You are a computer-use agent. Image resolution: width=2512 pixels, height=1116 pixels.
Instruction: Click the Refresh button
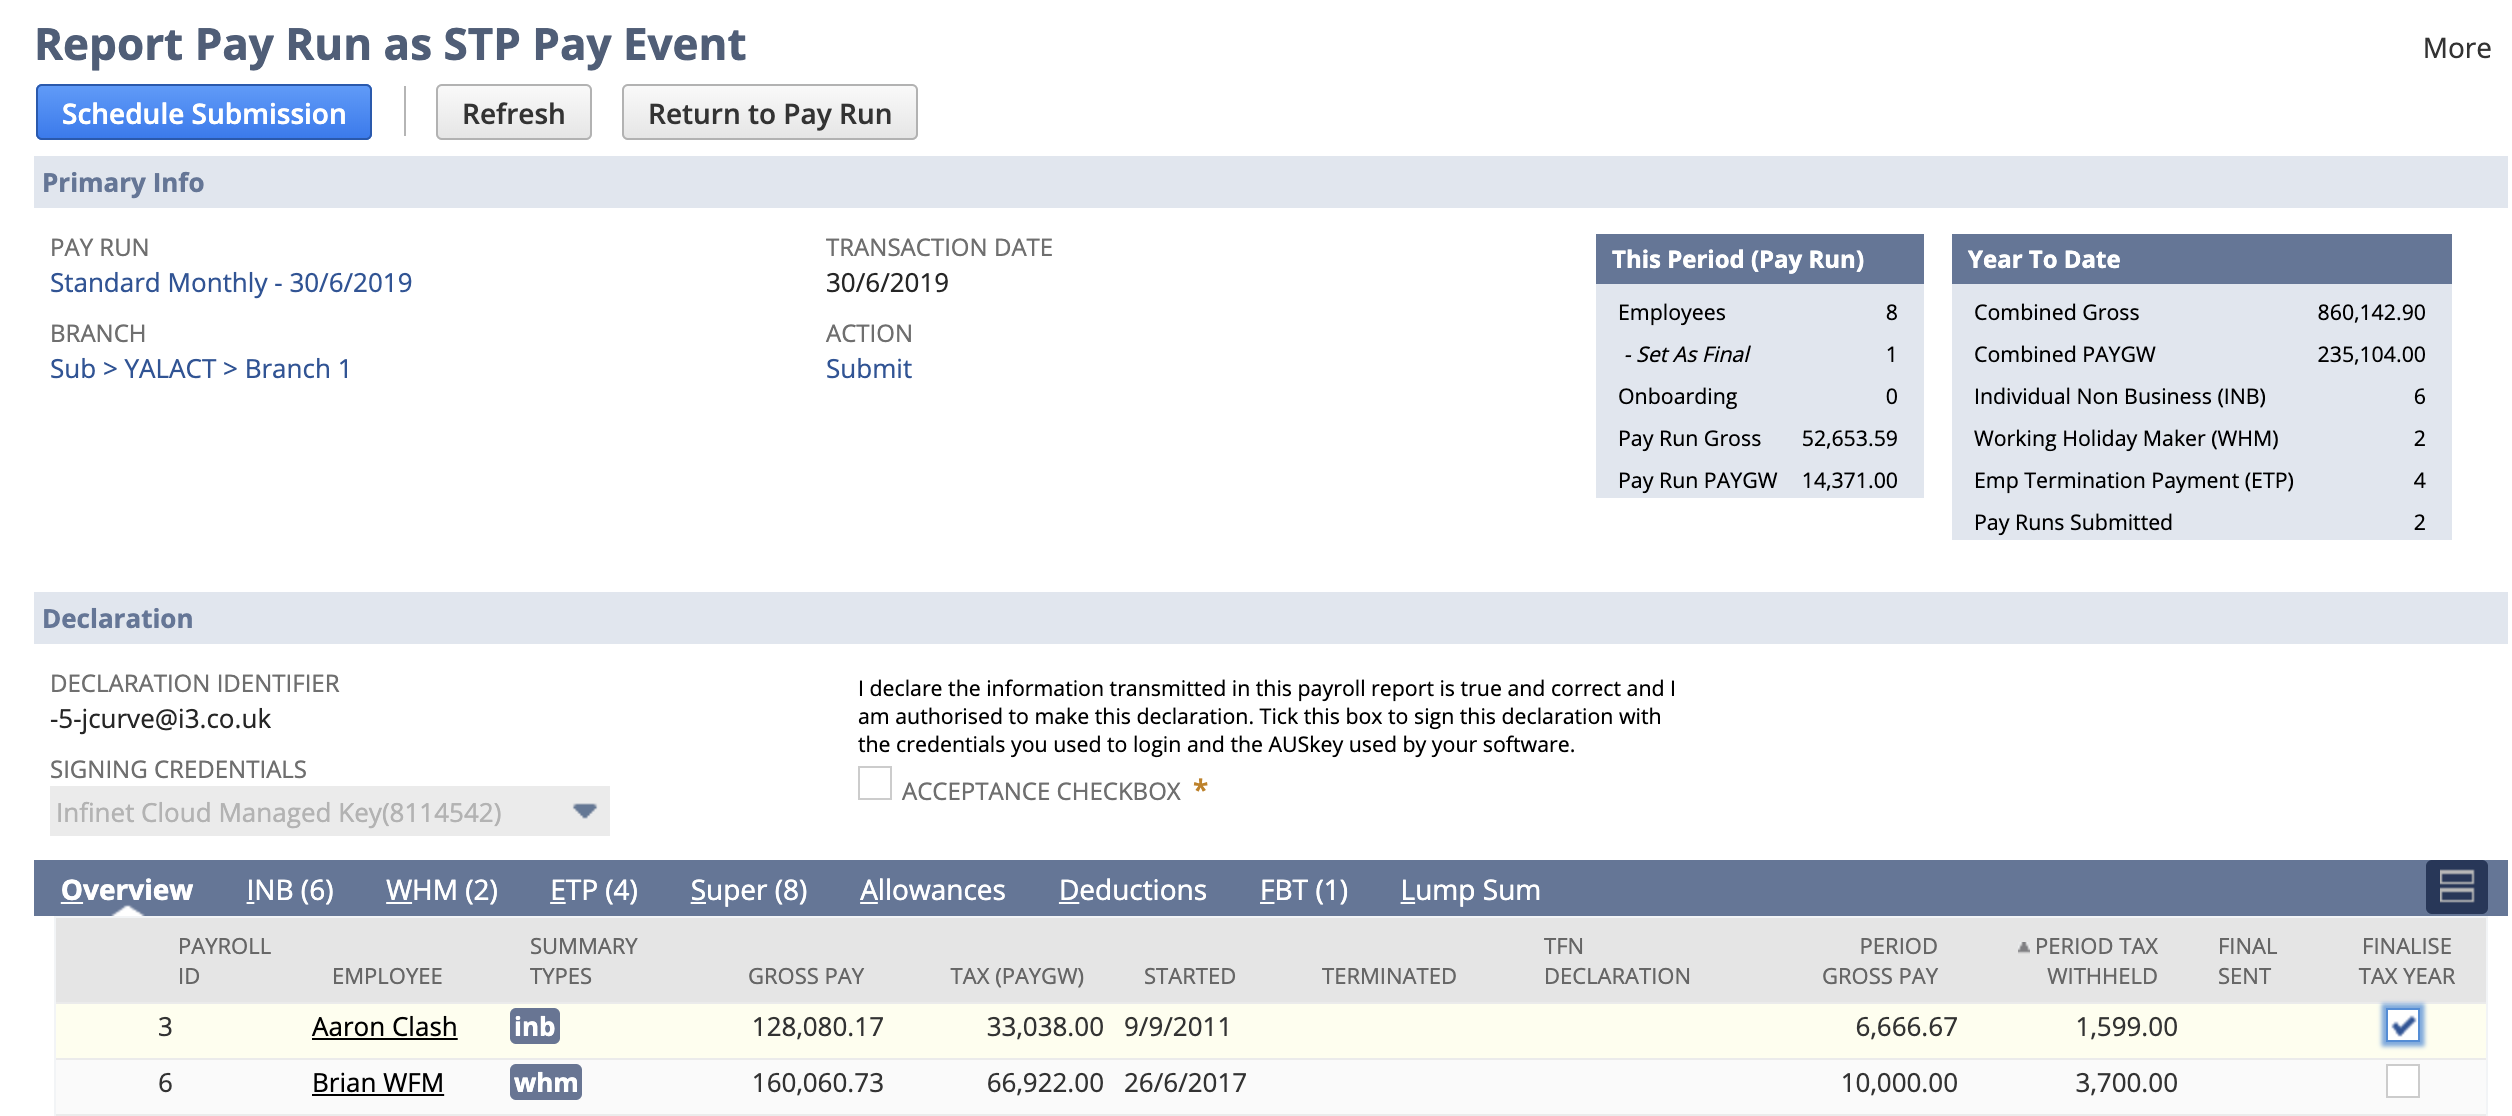coord(513,112)
